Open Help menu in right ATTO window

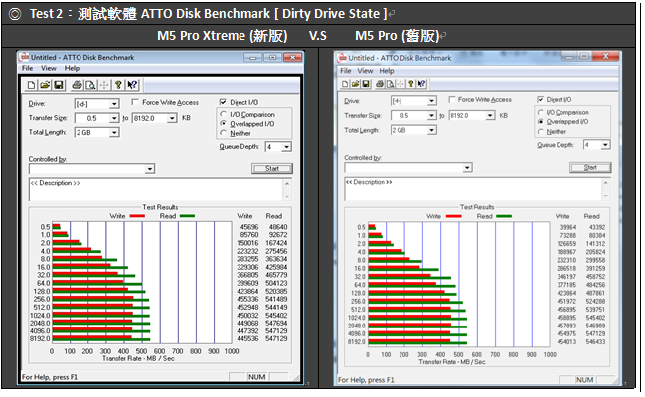tap(387, 71)
